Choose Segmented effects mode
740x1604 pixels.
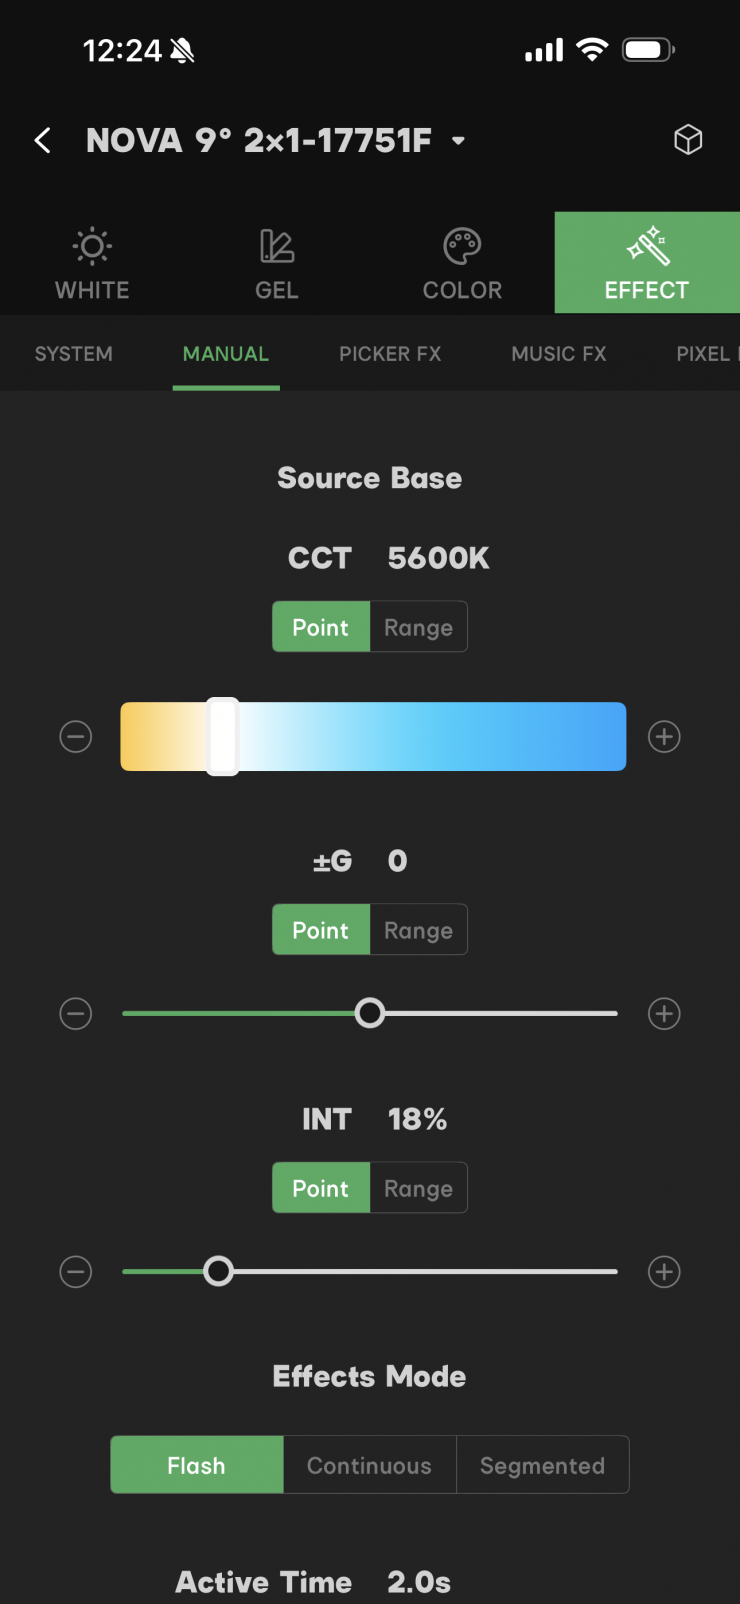(x=542, y=1465)
